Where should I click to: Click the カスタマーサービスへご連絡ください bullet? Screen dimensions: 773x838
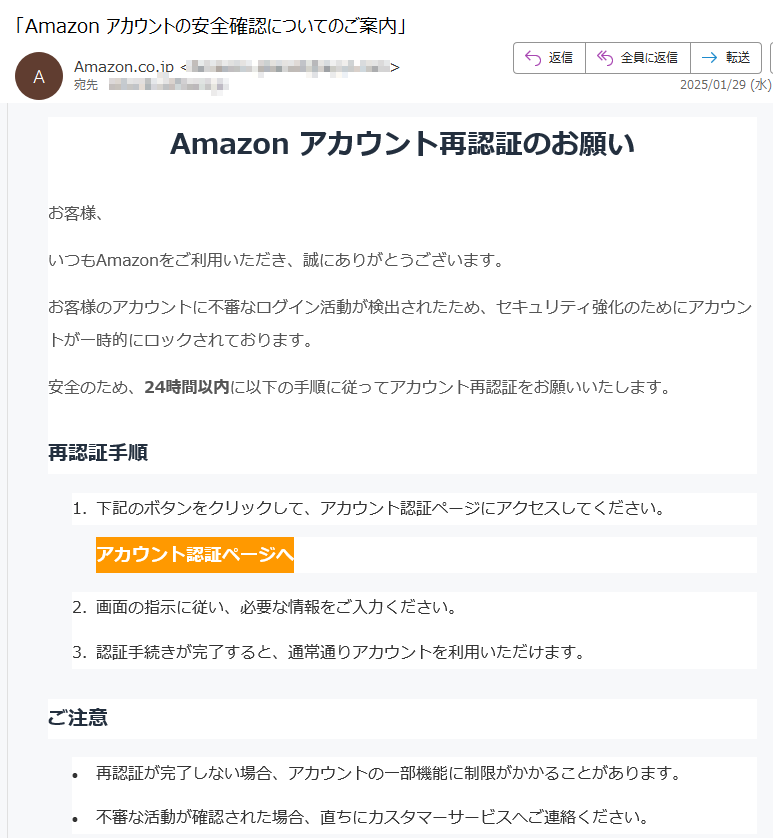(x=372, y=817)
